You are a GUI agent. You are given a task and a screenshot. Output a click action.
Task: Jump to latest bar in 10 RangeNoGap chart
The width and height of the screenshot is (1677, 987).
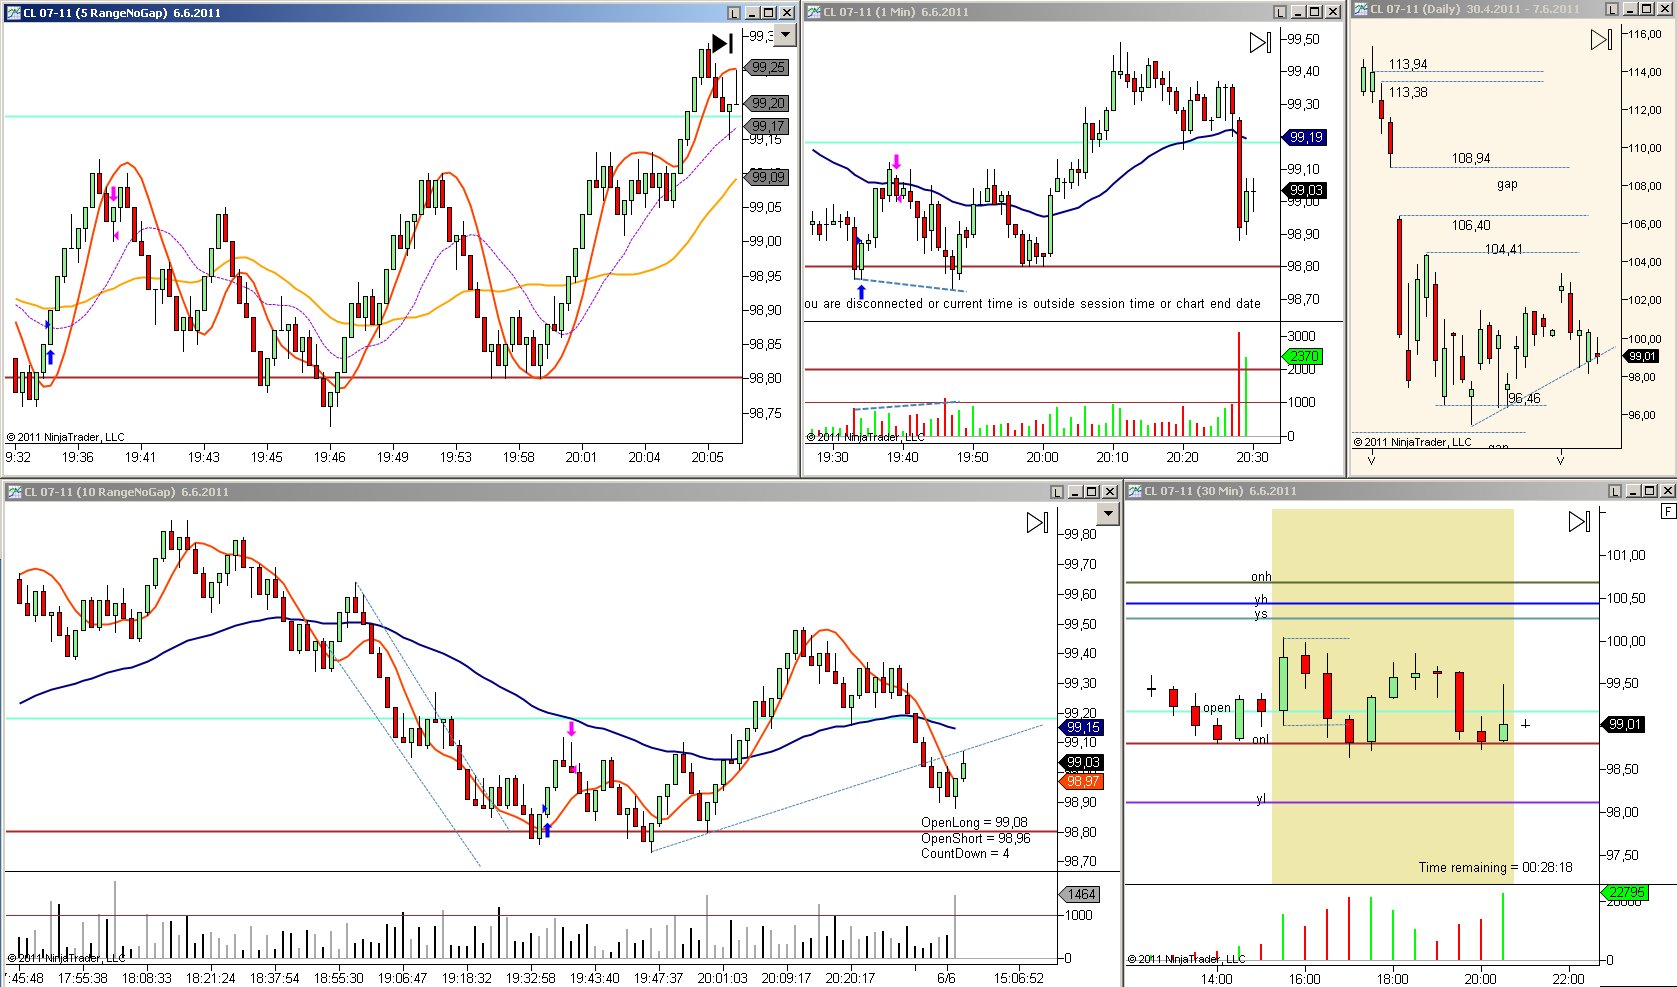pos(1037,522)
